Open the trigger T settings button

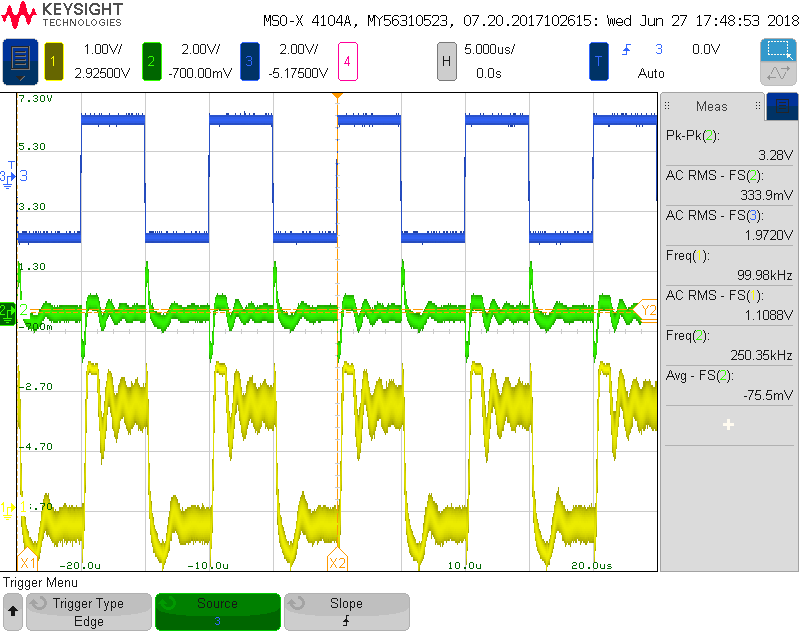pos(598,62)
